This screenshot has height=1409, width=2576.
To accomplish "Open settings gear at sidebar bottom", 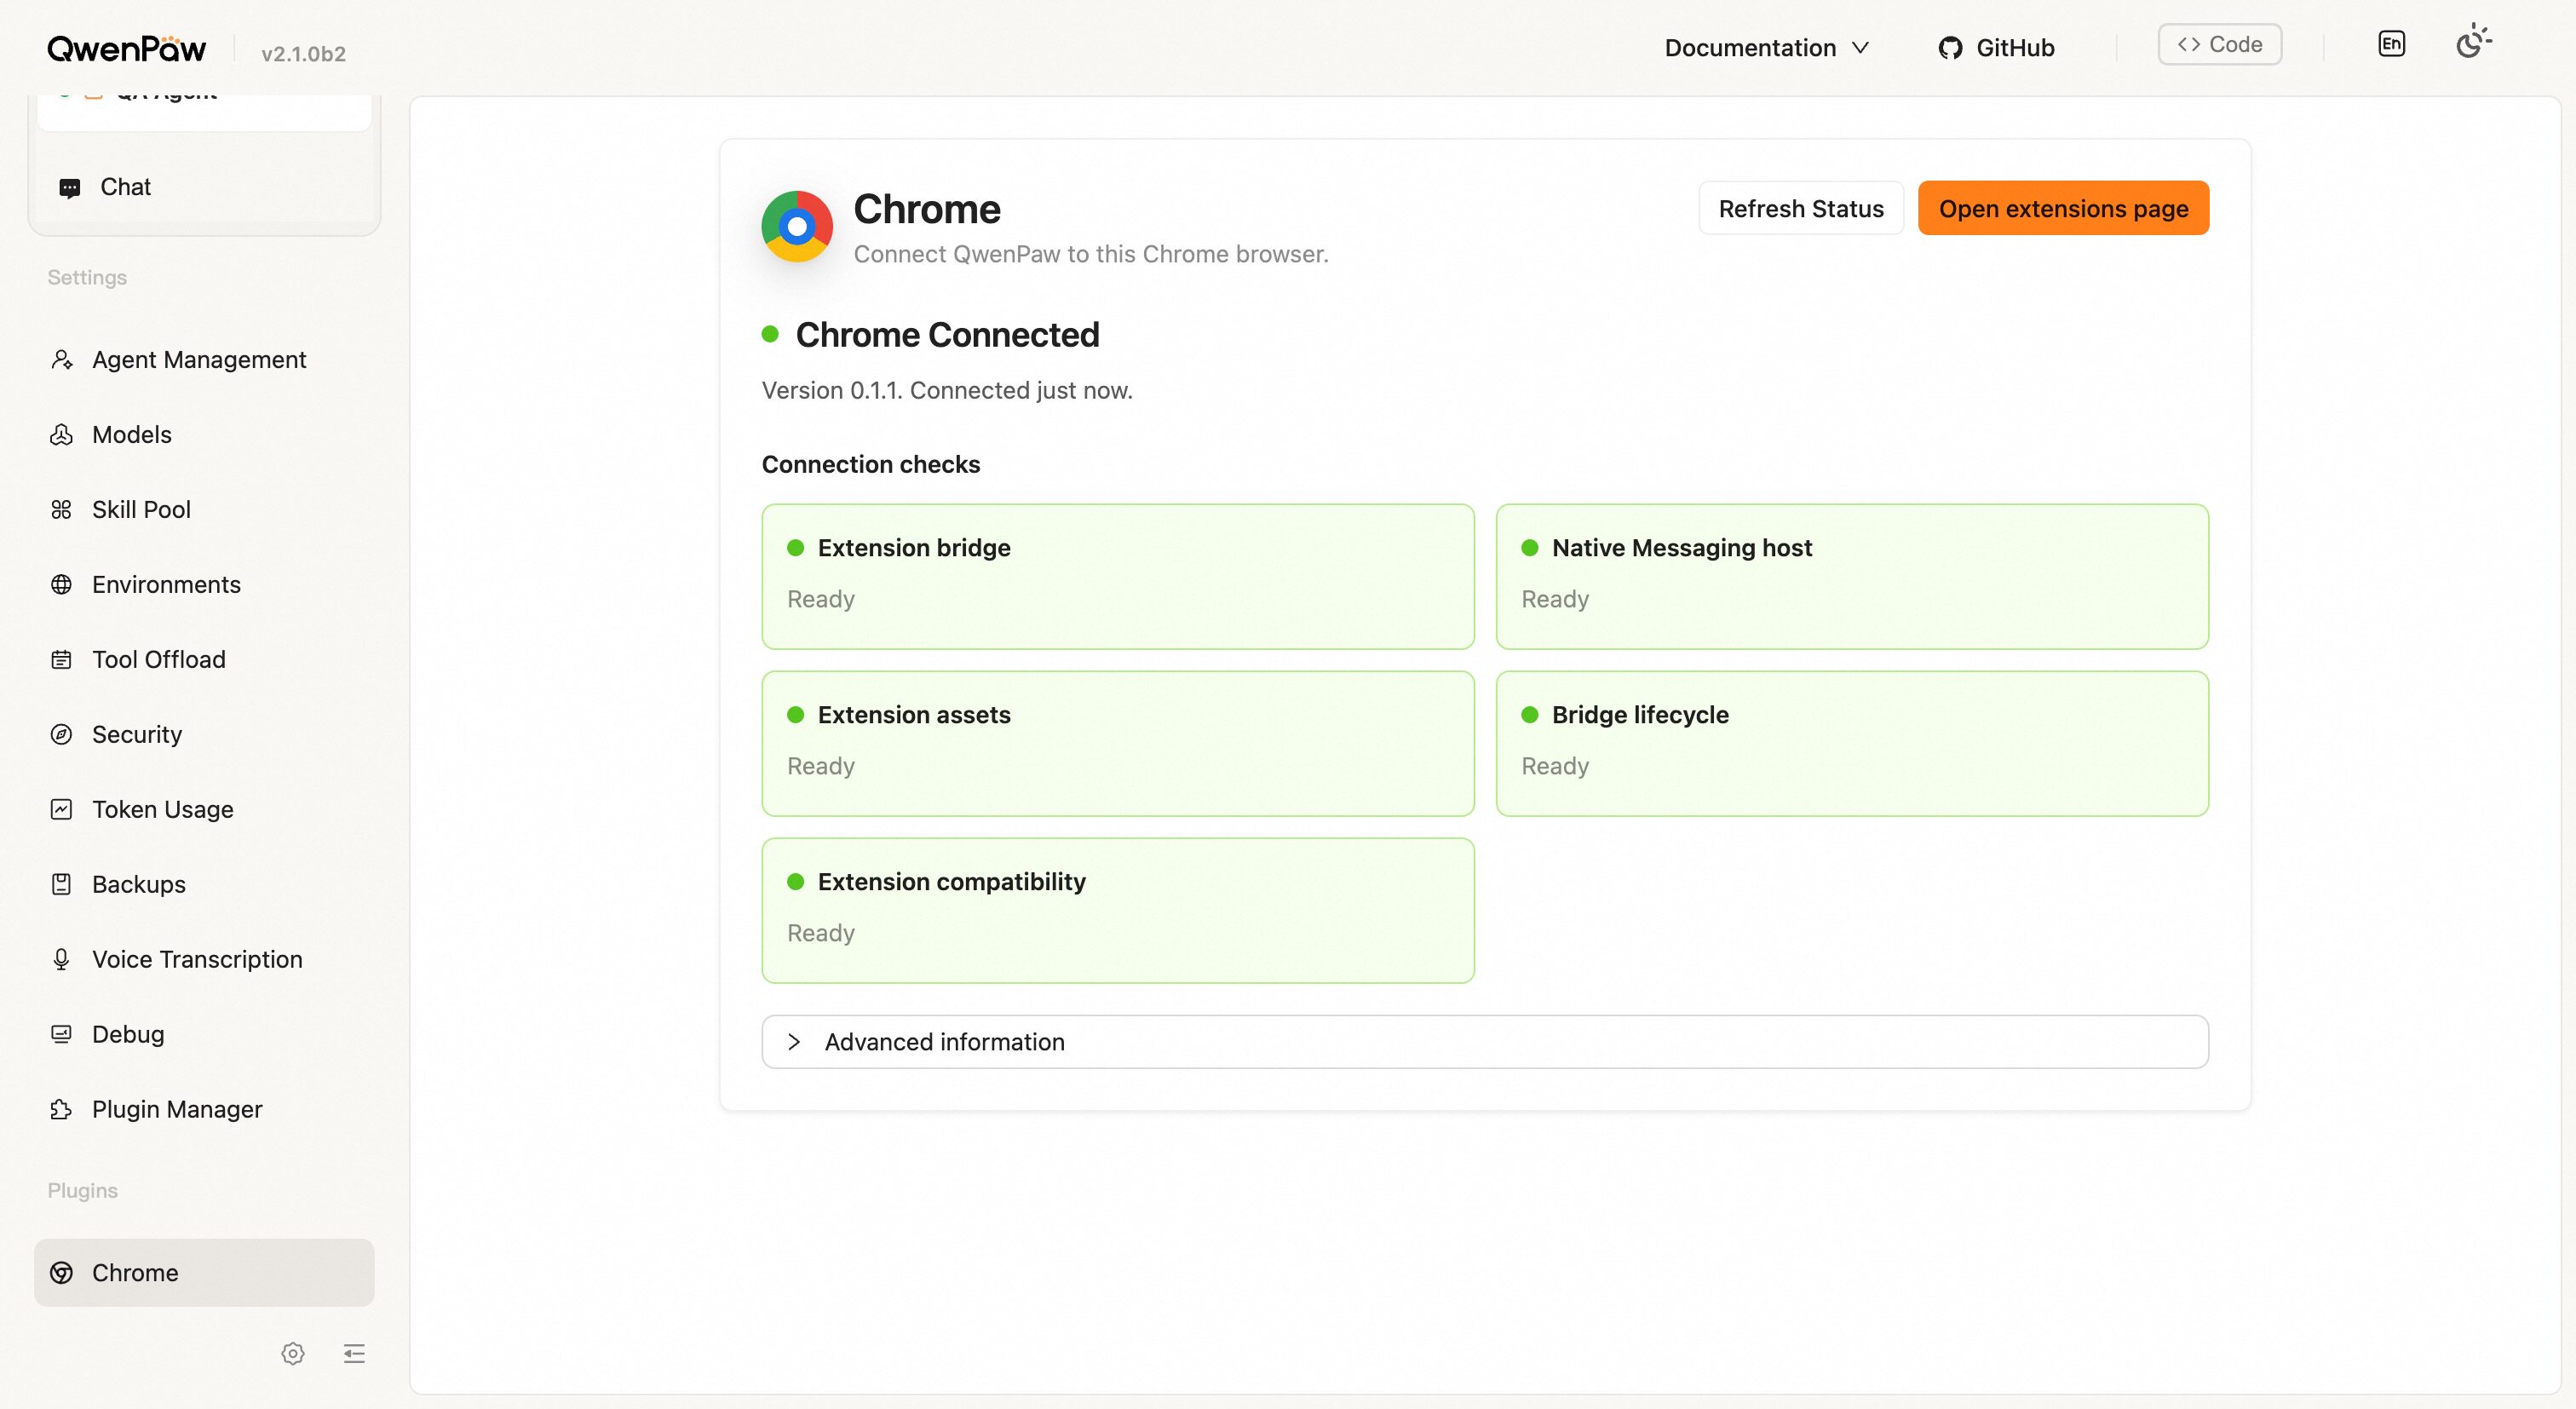I will [x=293, y=1354].
